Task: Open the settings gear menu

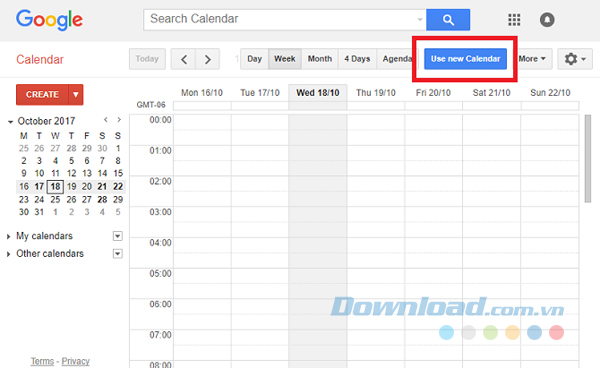Action: [x=575, y=59]
